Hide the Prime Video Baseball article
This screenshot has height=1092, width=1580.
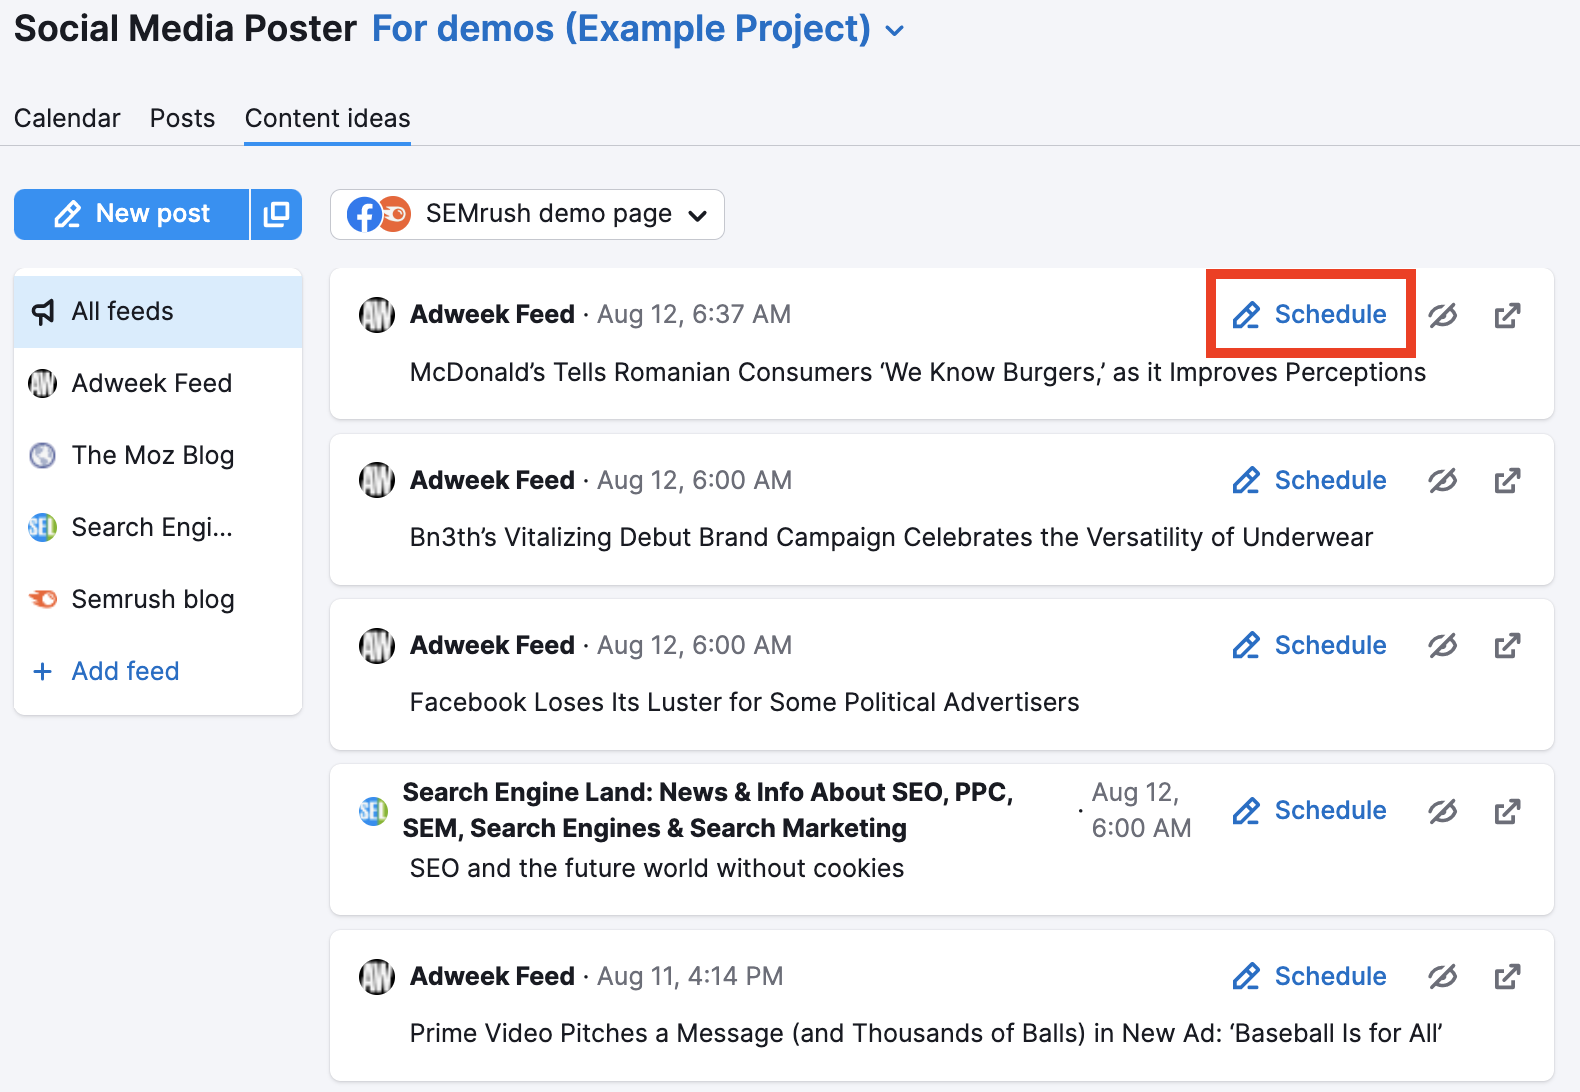(1442, 977)
